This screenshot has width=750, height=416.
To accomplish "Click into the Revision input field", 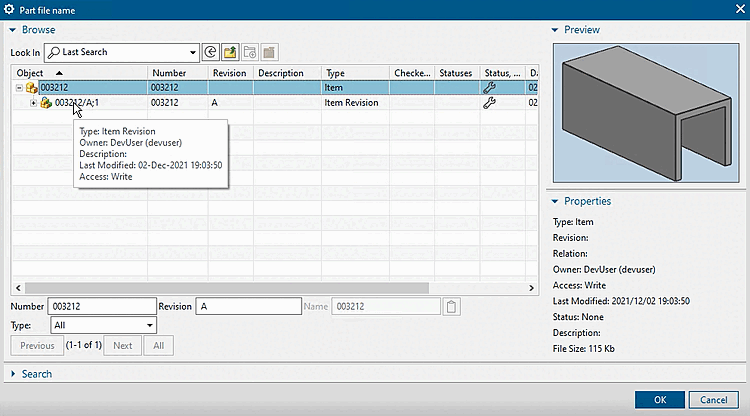I will 248,307.
